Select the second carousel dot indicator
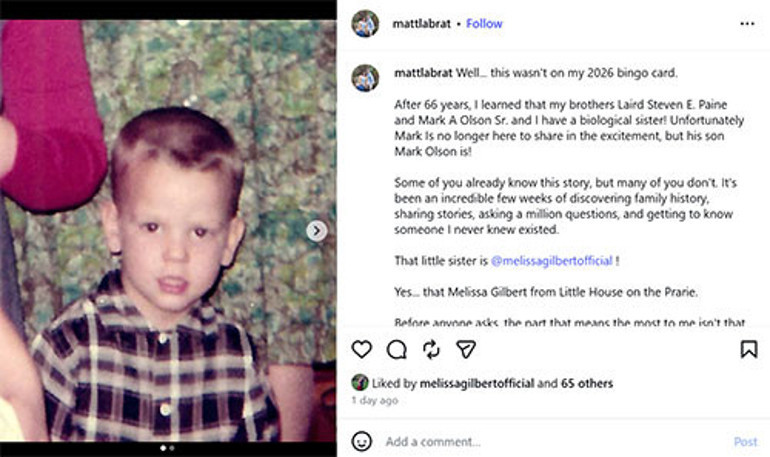 pyautogui.click(x=172, y=448)
